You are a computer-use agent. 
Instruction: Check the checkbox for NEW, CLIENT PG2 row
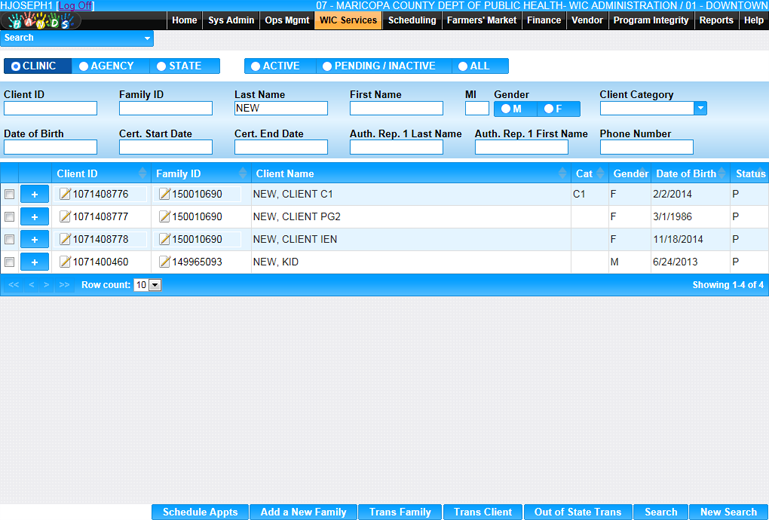pos(10,217)
